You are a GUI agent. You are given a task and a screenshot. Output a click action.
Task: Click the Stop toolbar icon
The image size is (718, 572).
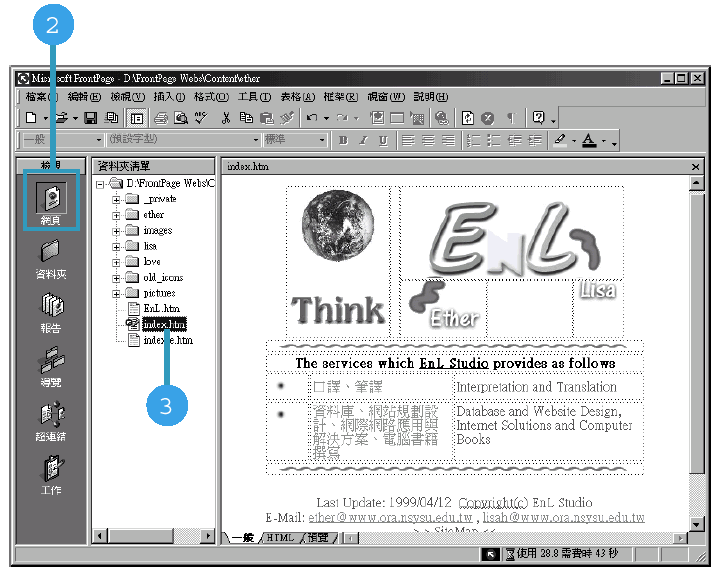pyautogui.click(x=488, y=119)
